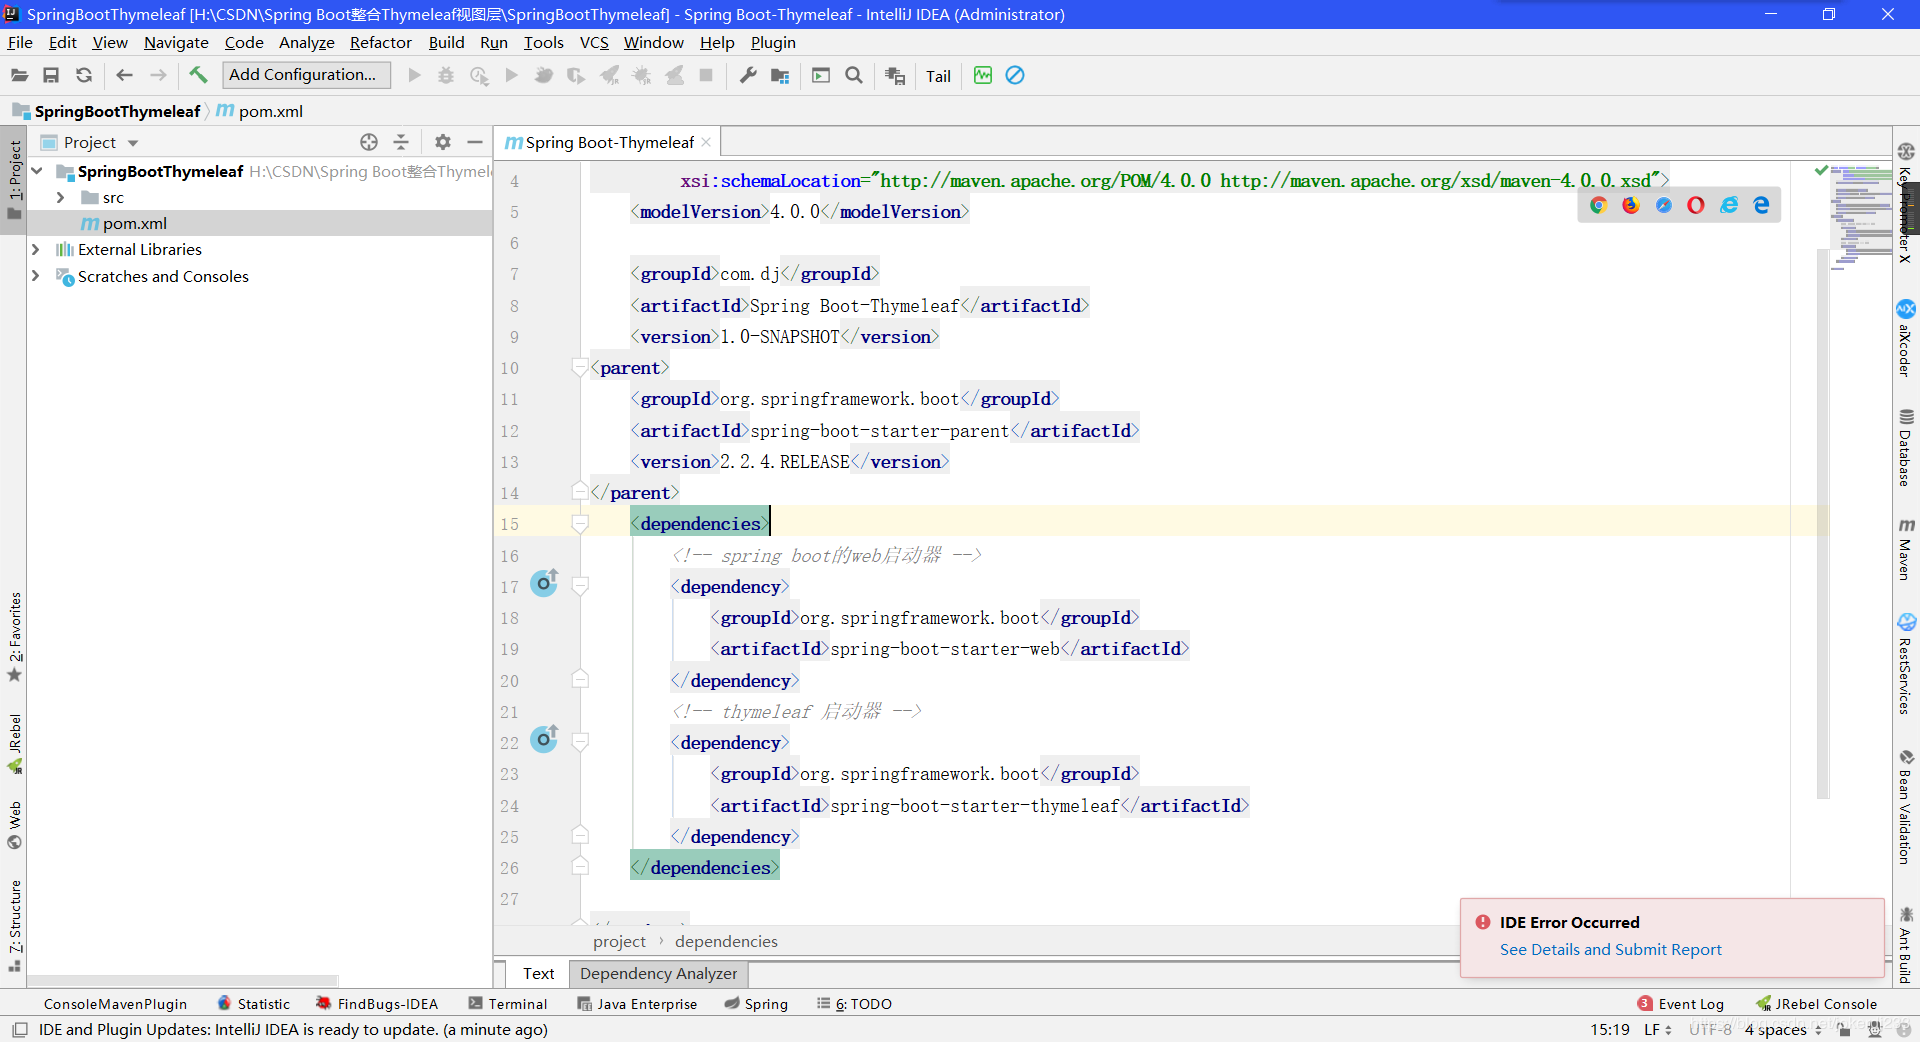Viewport: 1920px width, 1042px height.
Task: Click the Tail toolbar button
Action: (938, 76)
